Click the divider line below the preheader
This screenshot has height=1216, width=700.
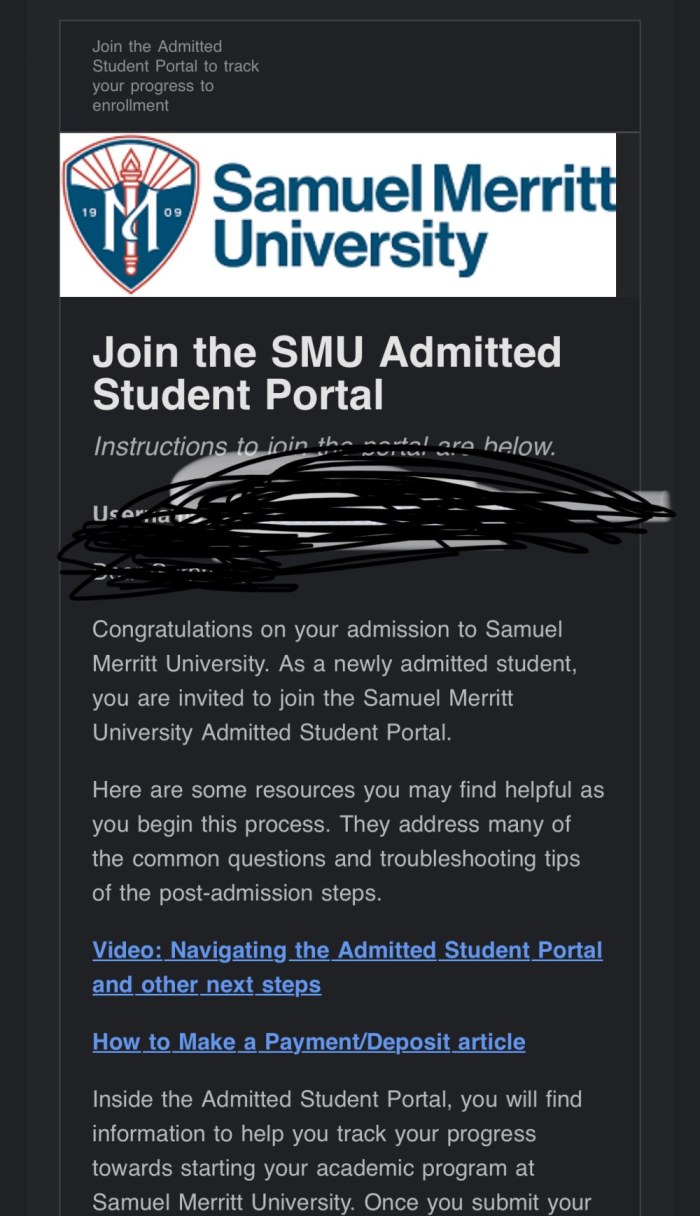click(x=349, y=132)
